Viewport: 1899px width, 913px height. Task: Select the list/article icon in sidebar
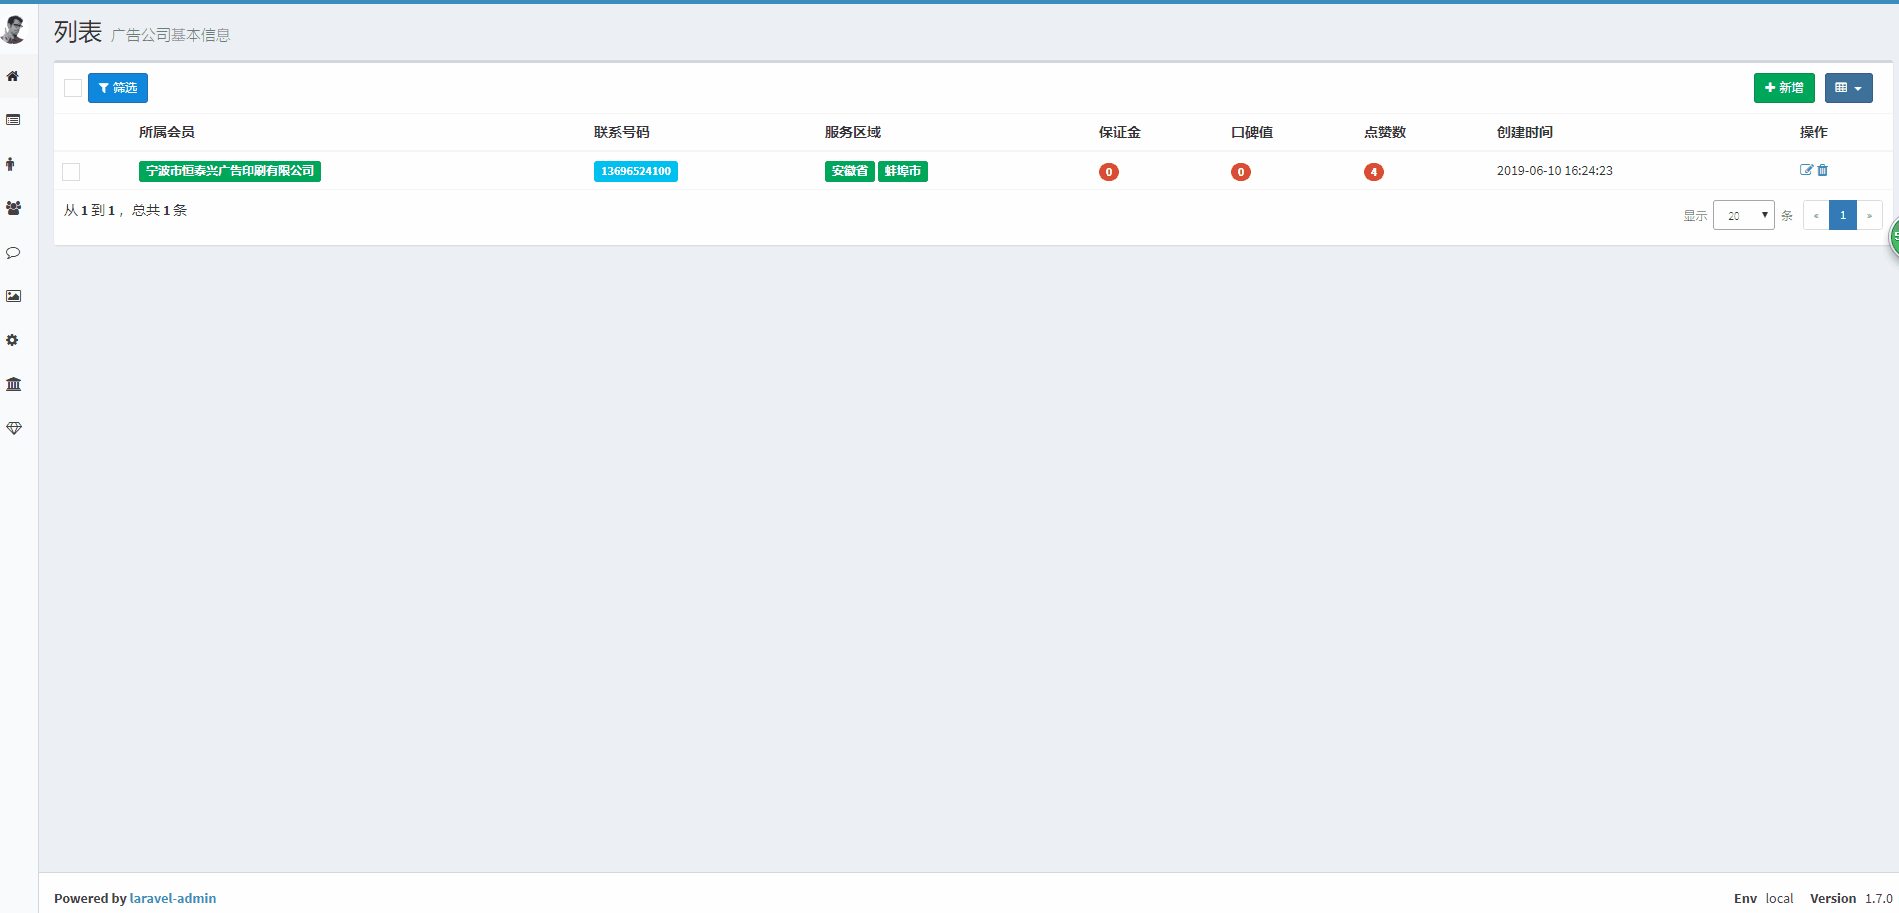13,120
